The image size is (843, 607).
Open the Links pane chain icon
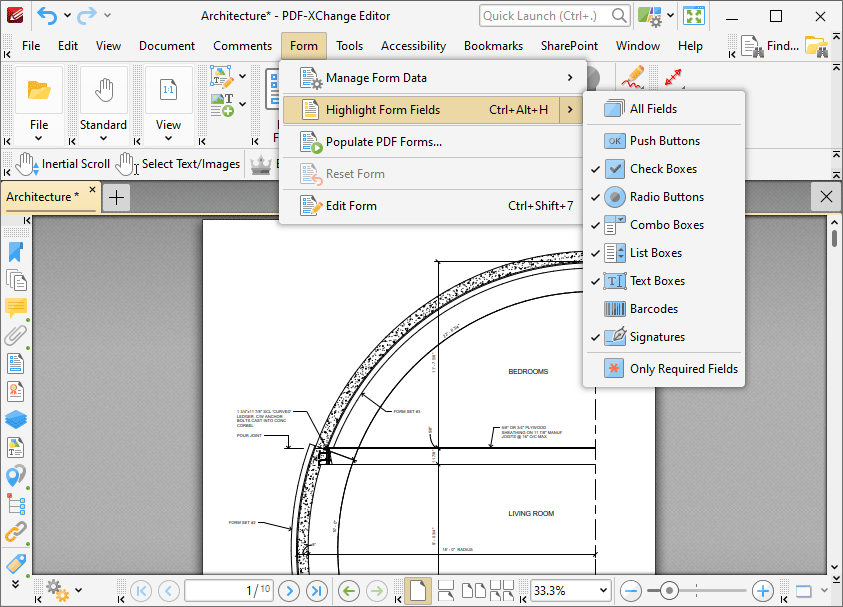point(16,532)
